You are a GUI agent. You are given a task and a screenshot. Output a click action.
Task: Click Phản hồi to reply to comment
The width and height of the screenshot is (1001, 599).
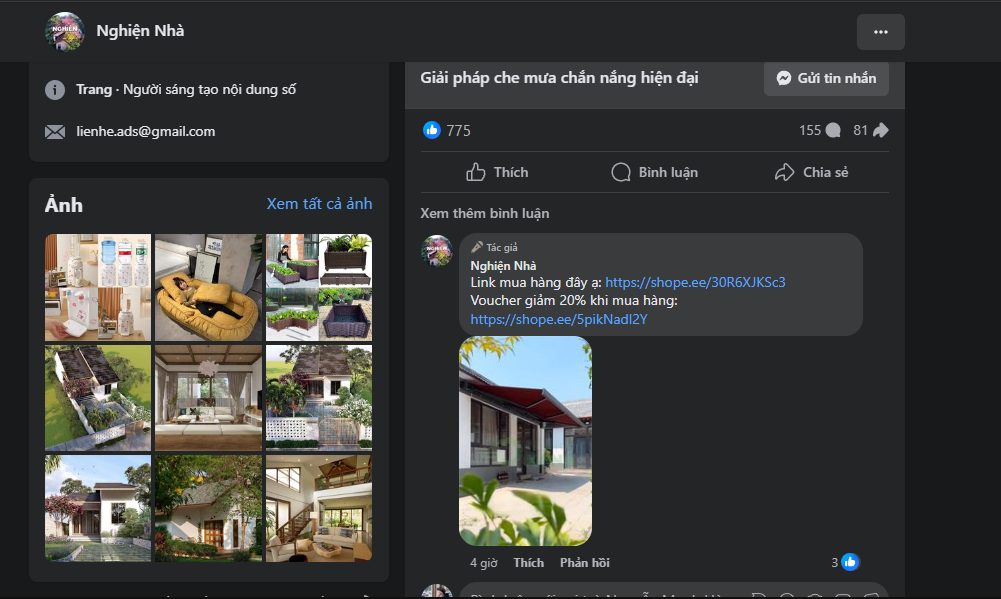585,563
